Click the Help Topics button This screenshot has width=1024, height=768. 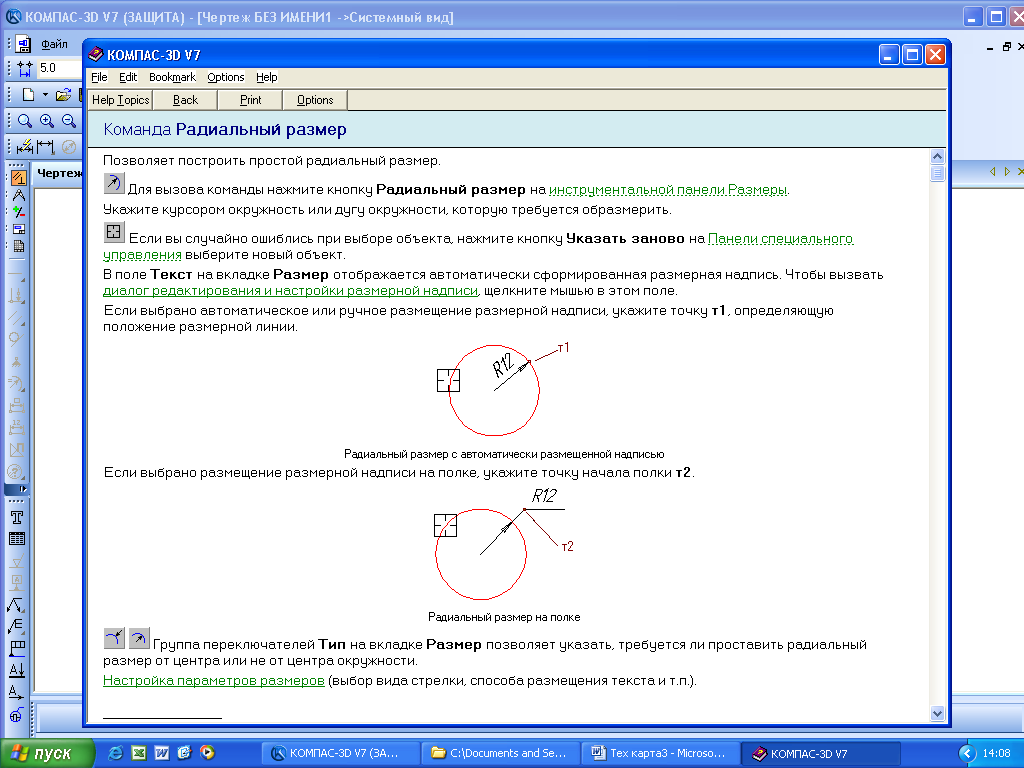120,100
